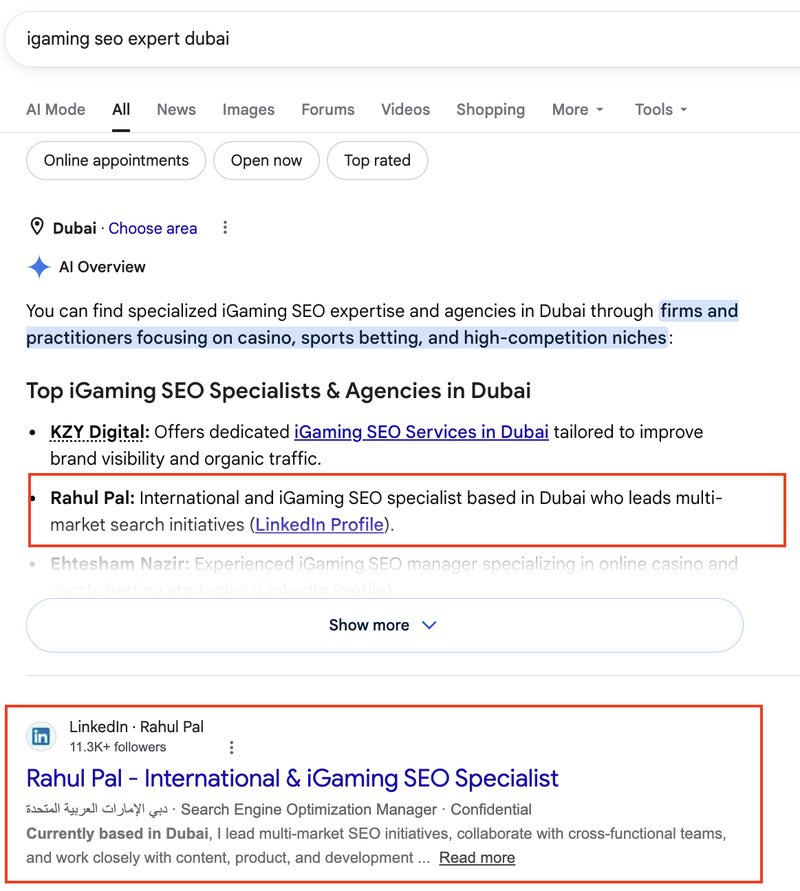Click 'Search Engine Optimization Manager' text
The height and width of the screenshot is (891, 800).
[x=309, y=809]
